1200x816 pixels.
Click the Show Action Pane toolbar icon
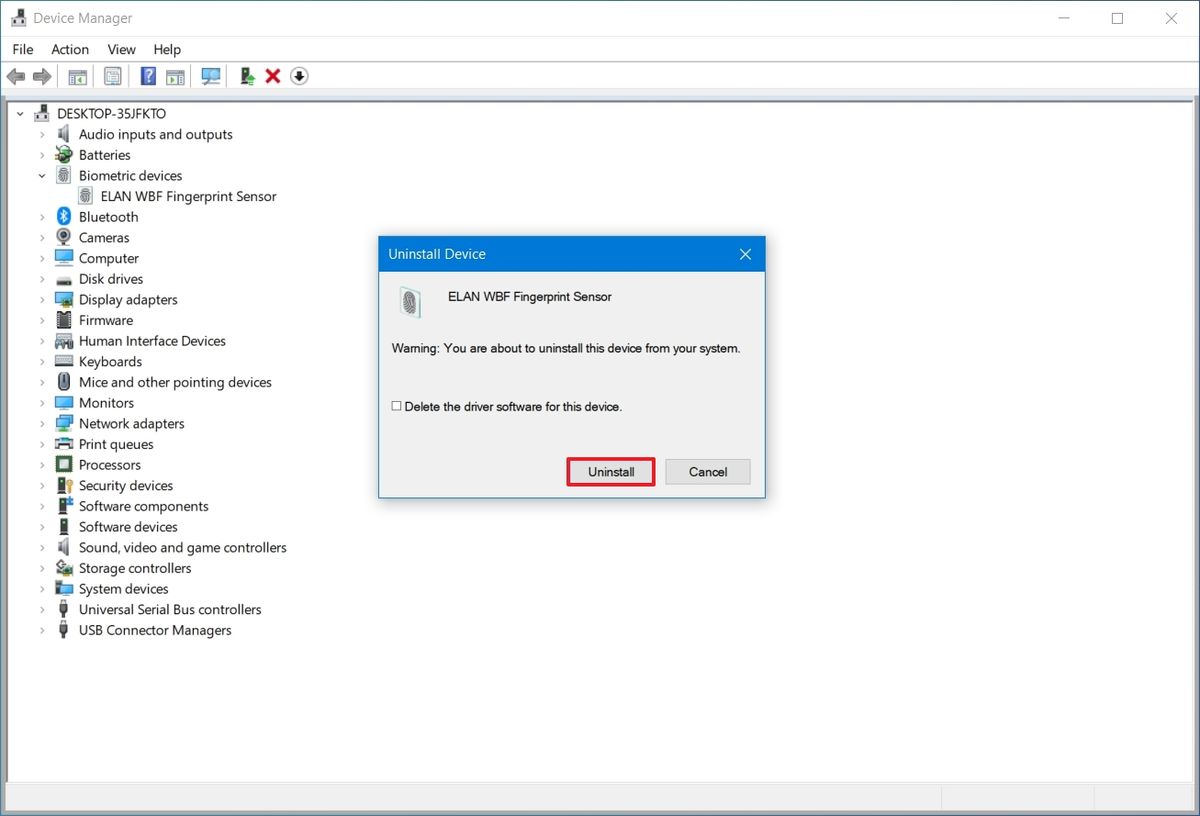tap(176, 76)
